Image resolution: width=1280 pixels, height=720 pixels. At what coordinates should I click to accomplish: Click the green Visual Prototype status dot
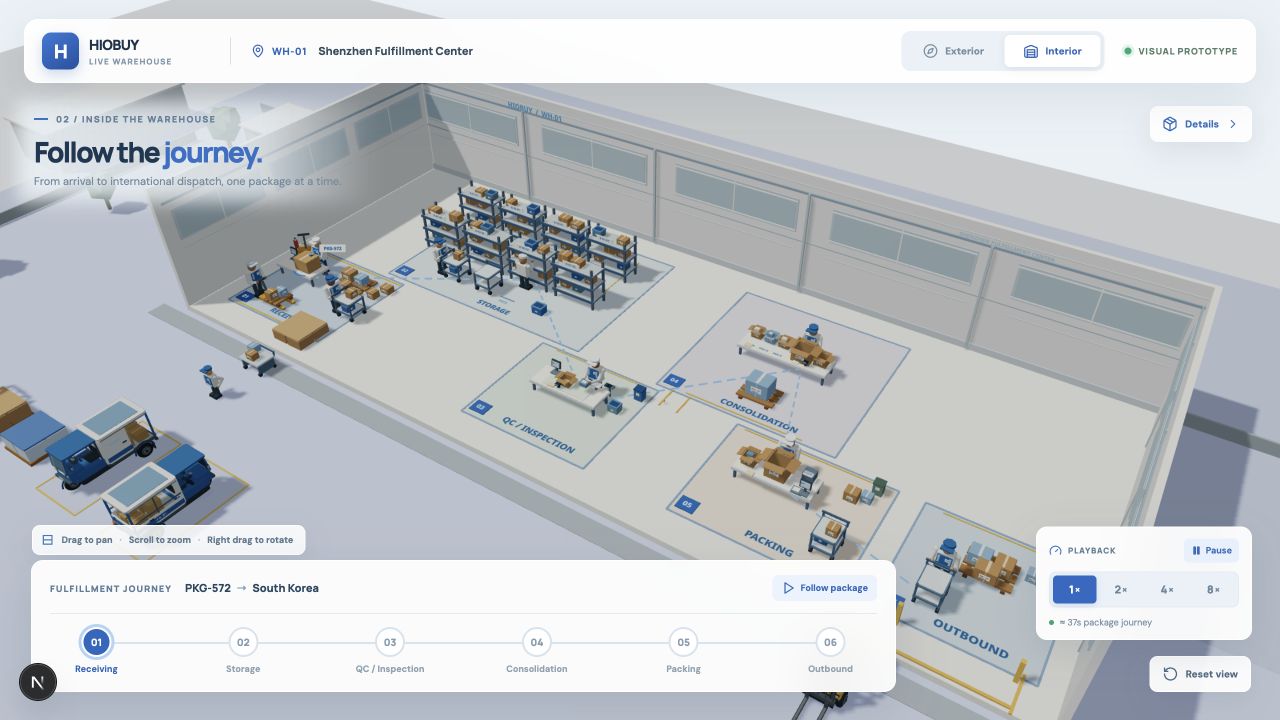point(1127,51)
